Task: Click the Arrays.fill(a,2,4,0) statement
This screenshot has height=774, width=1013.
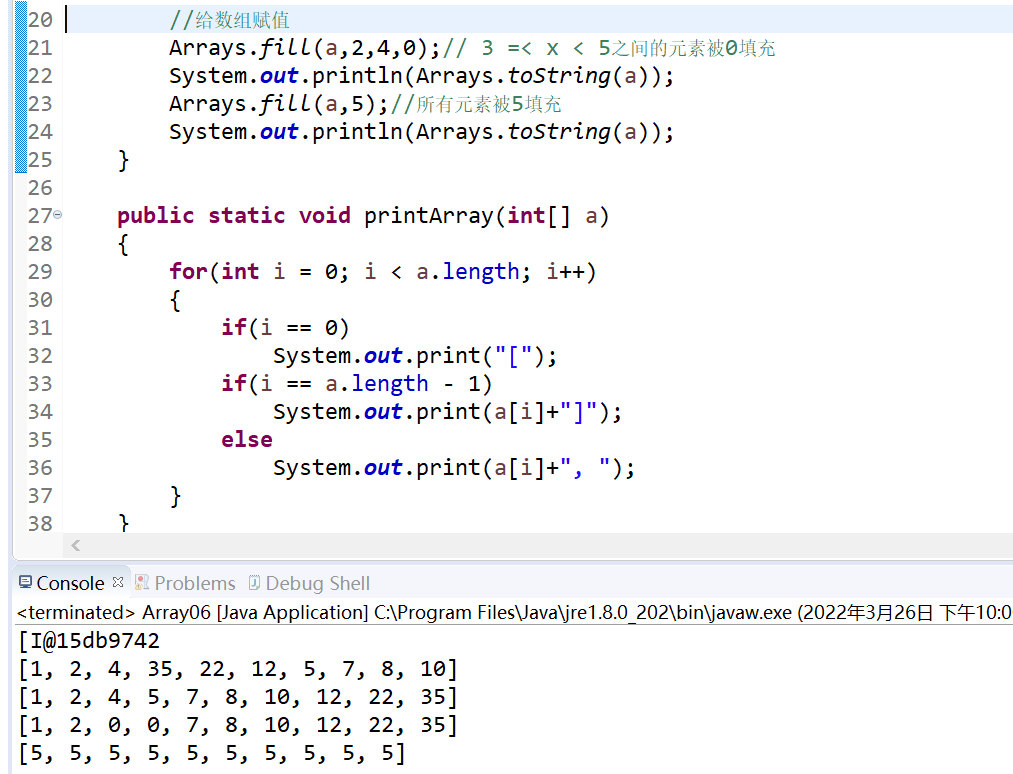Action: coord(305,48)
